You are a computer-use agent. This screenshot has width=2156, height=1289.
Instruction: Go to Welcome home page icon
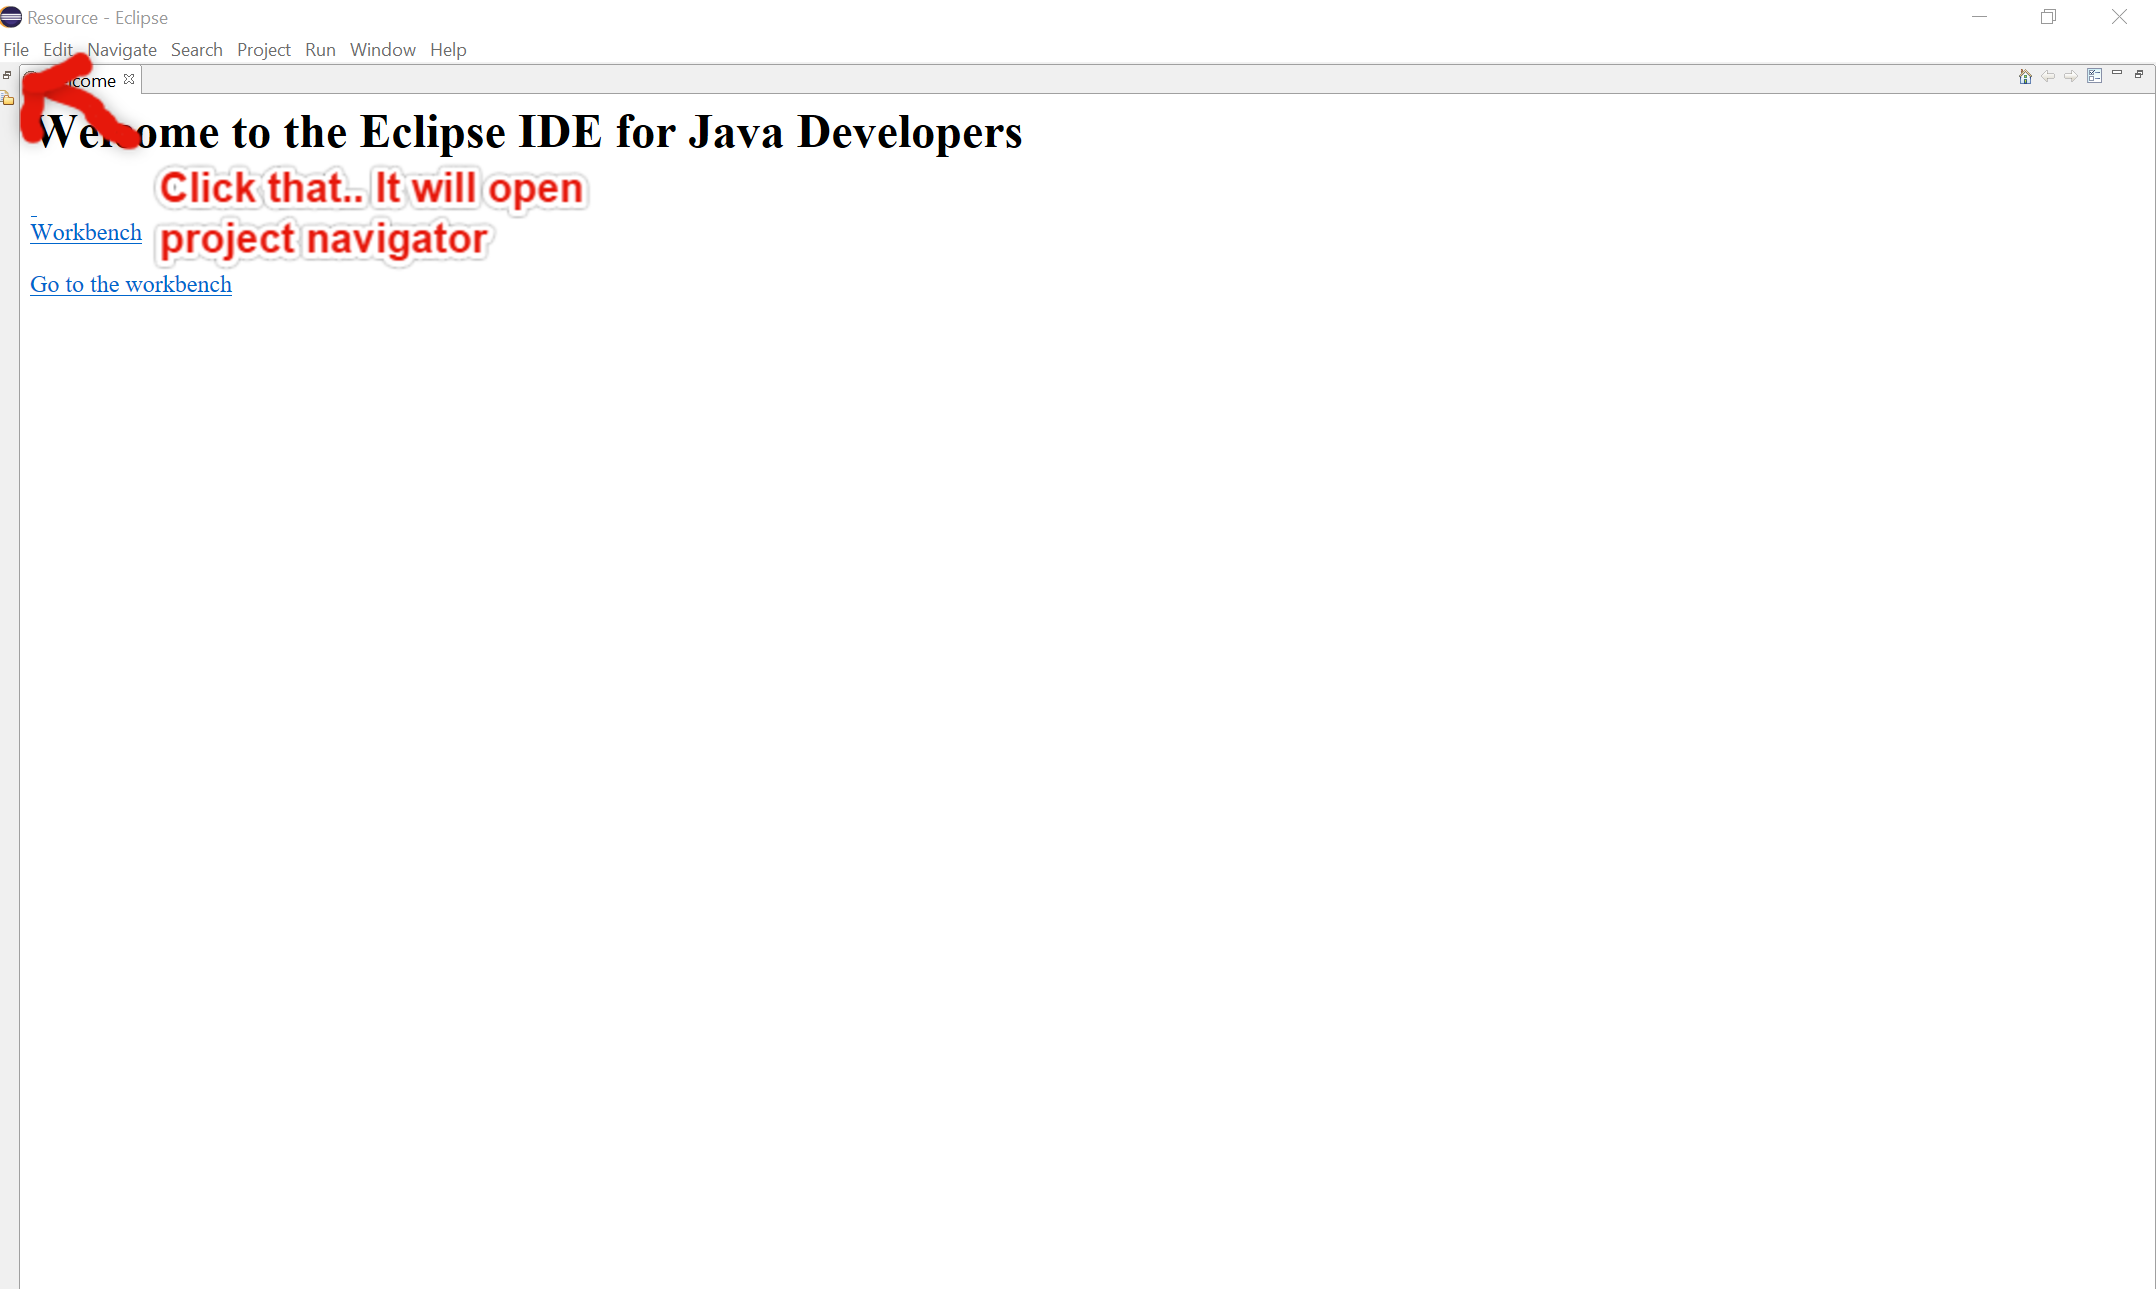[2025, 76]
